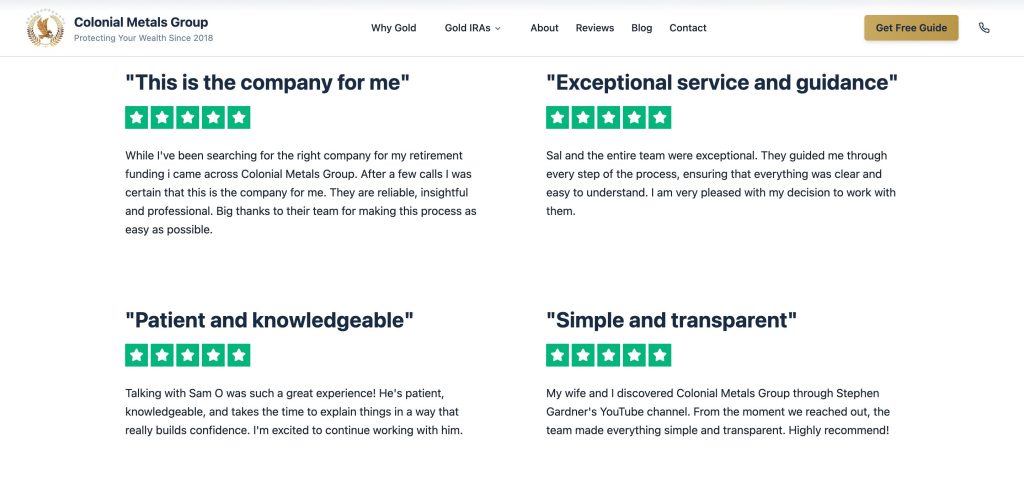Click the "Simple and transparent" review heading
Image resolution: width=1024 pixels, height=479 pixels.
pyautogui.click(x=671, y=320)
